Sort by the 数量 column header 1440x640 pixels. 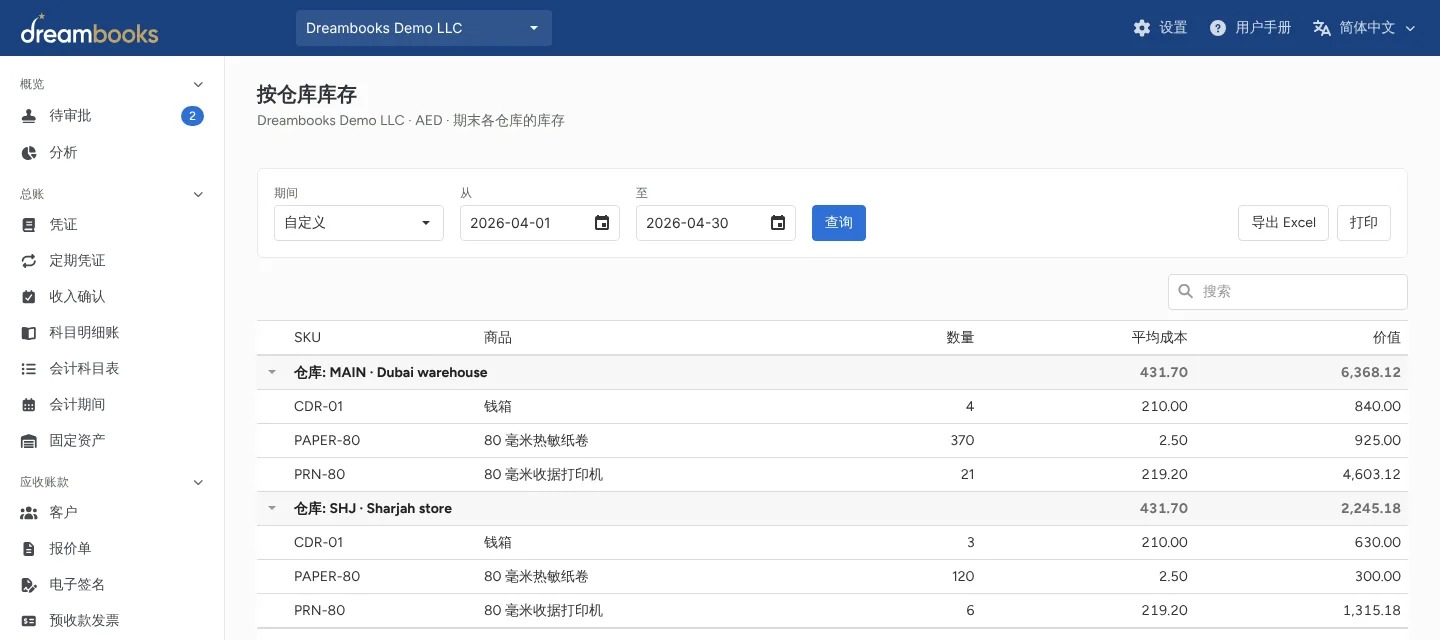click(x=960, y=338)
